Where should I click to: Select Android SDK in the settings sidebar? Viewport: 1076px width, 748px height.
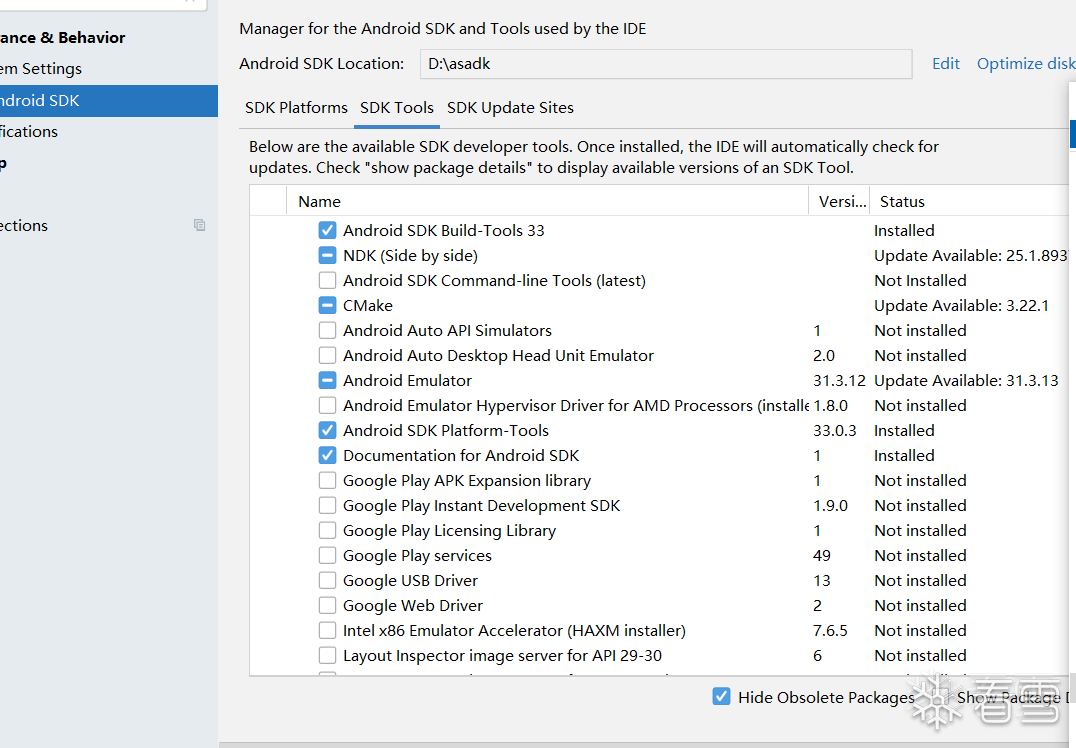(x=108, y=101)
